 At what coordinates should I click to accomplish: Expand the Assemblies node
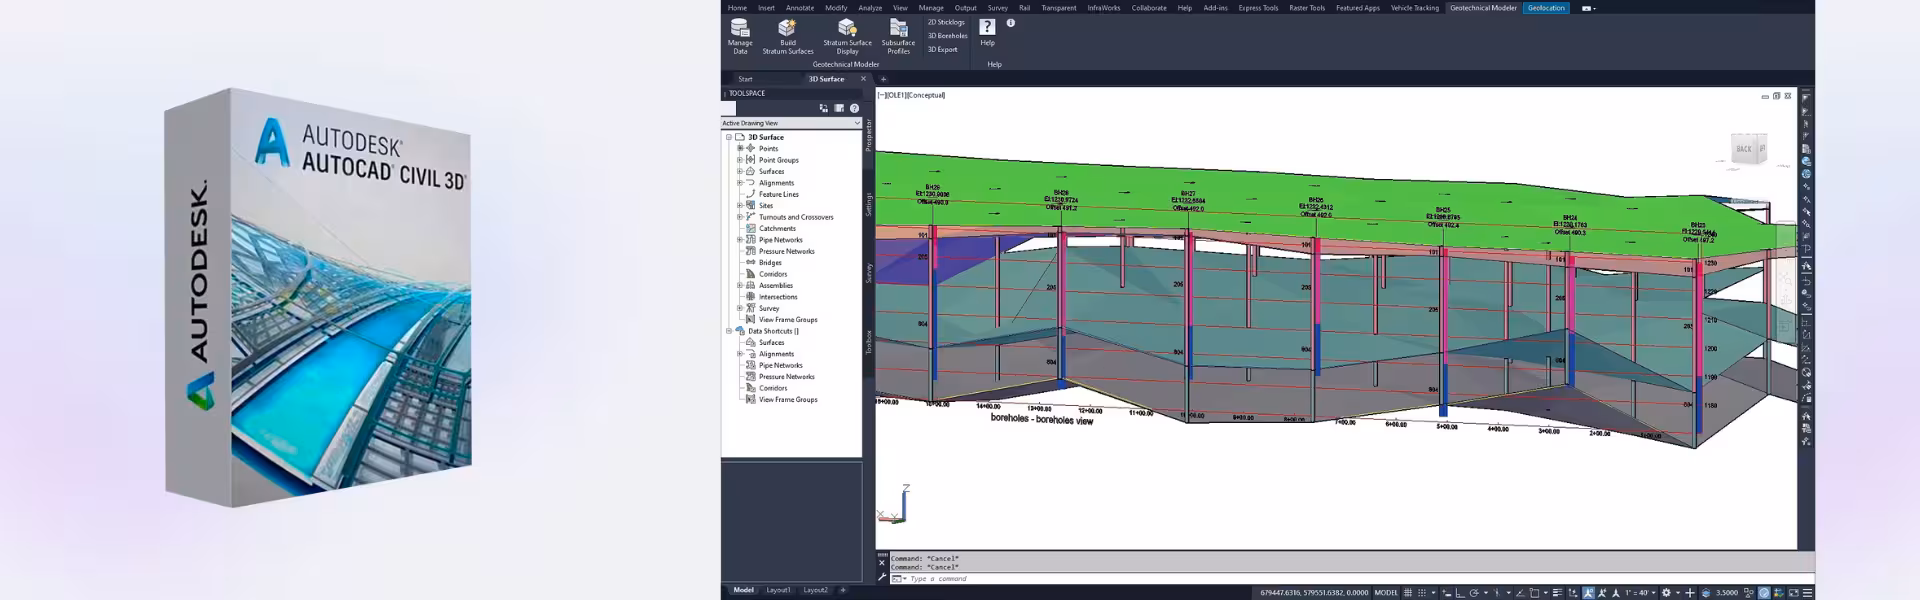click(x=740, y=285)
